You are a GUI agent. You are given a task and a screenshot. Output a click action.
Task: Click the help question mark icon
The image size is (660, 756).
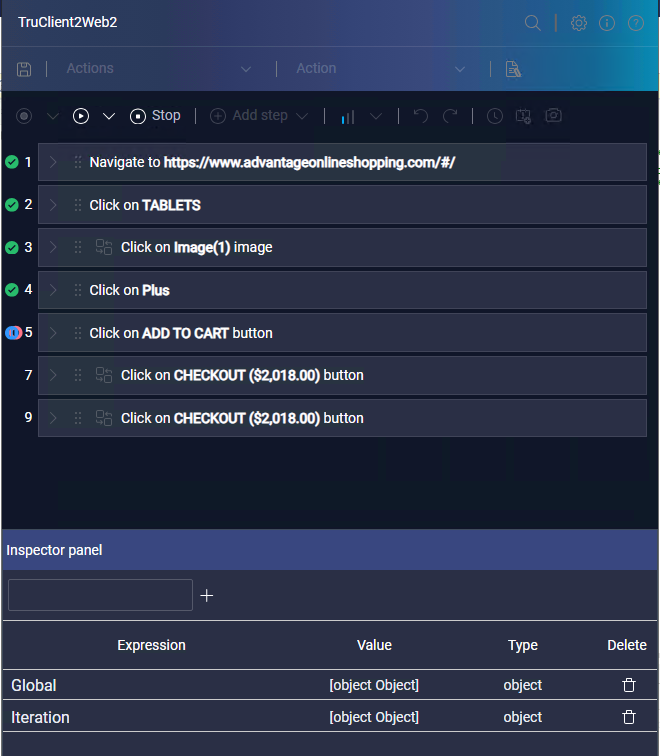click(x=635, y=23)
